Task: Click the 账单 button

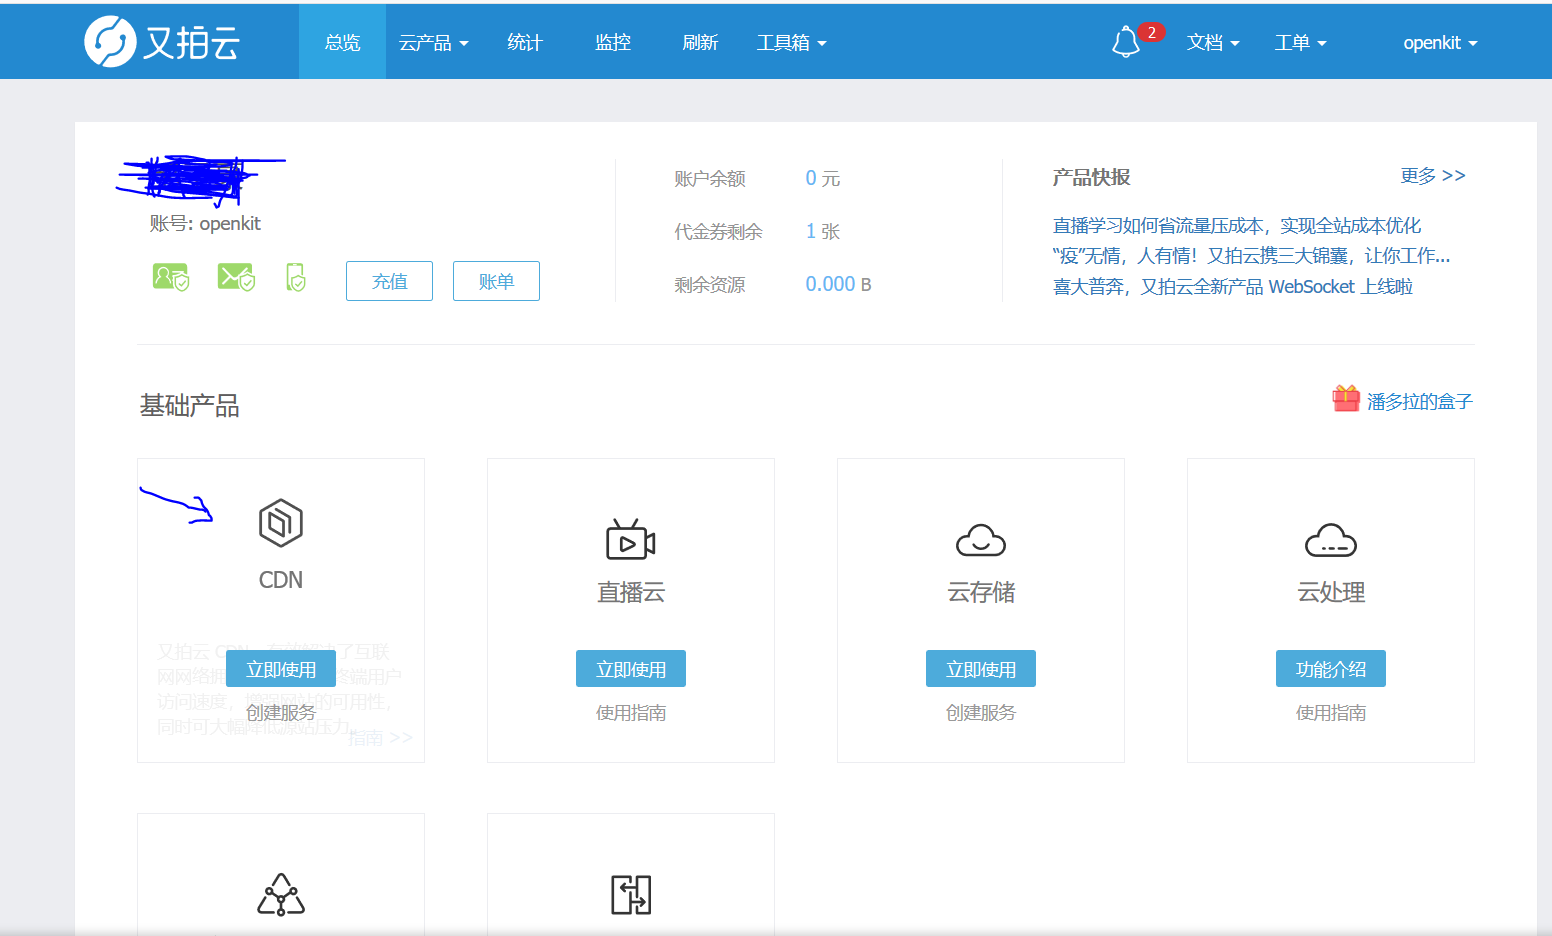Action: pyautogui.click(x=496, y=281)
